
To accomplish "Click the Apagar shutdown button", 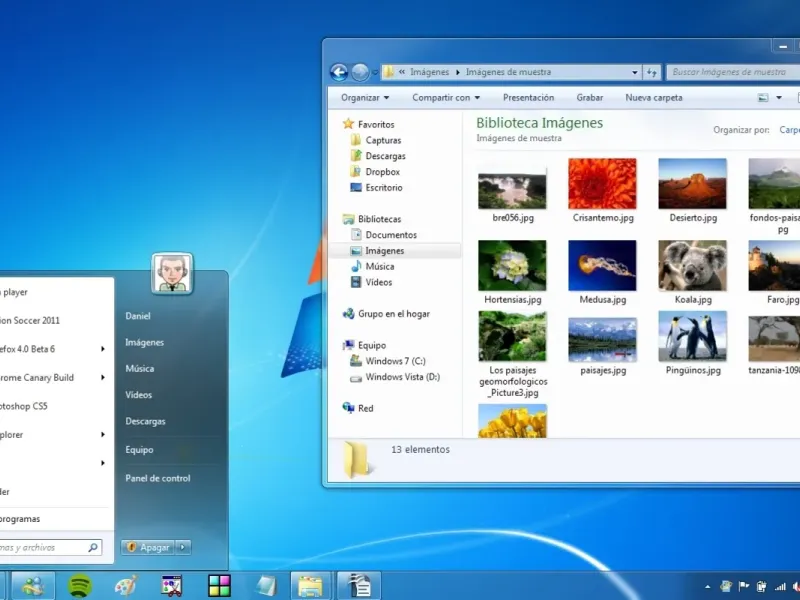I will [x=148, y=547].
